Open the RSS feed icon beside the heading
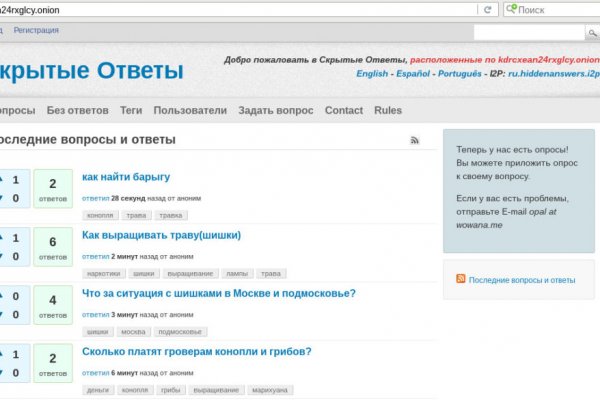Image resolution: width=600 pixels, height=400 pixels. (414, 140)
